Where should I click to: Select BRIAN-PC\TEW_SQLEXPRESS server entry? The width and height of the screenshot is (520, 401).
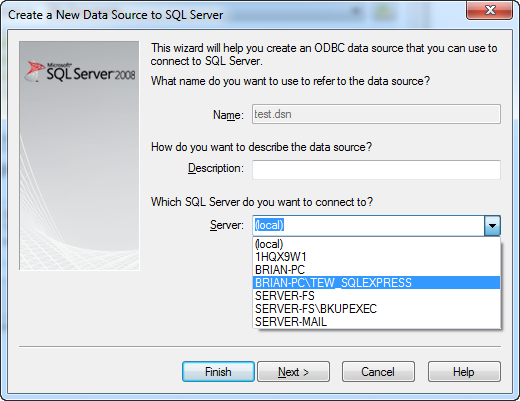377,283
